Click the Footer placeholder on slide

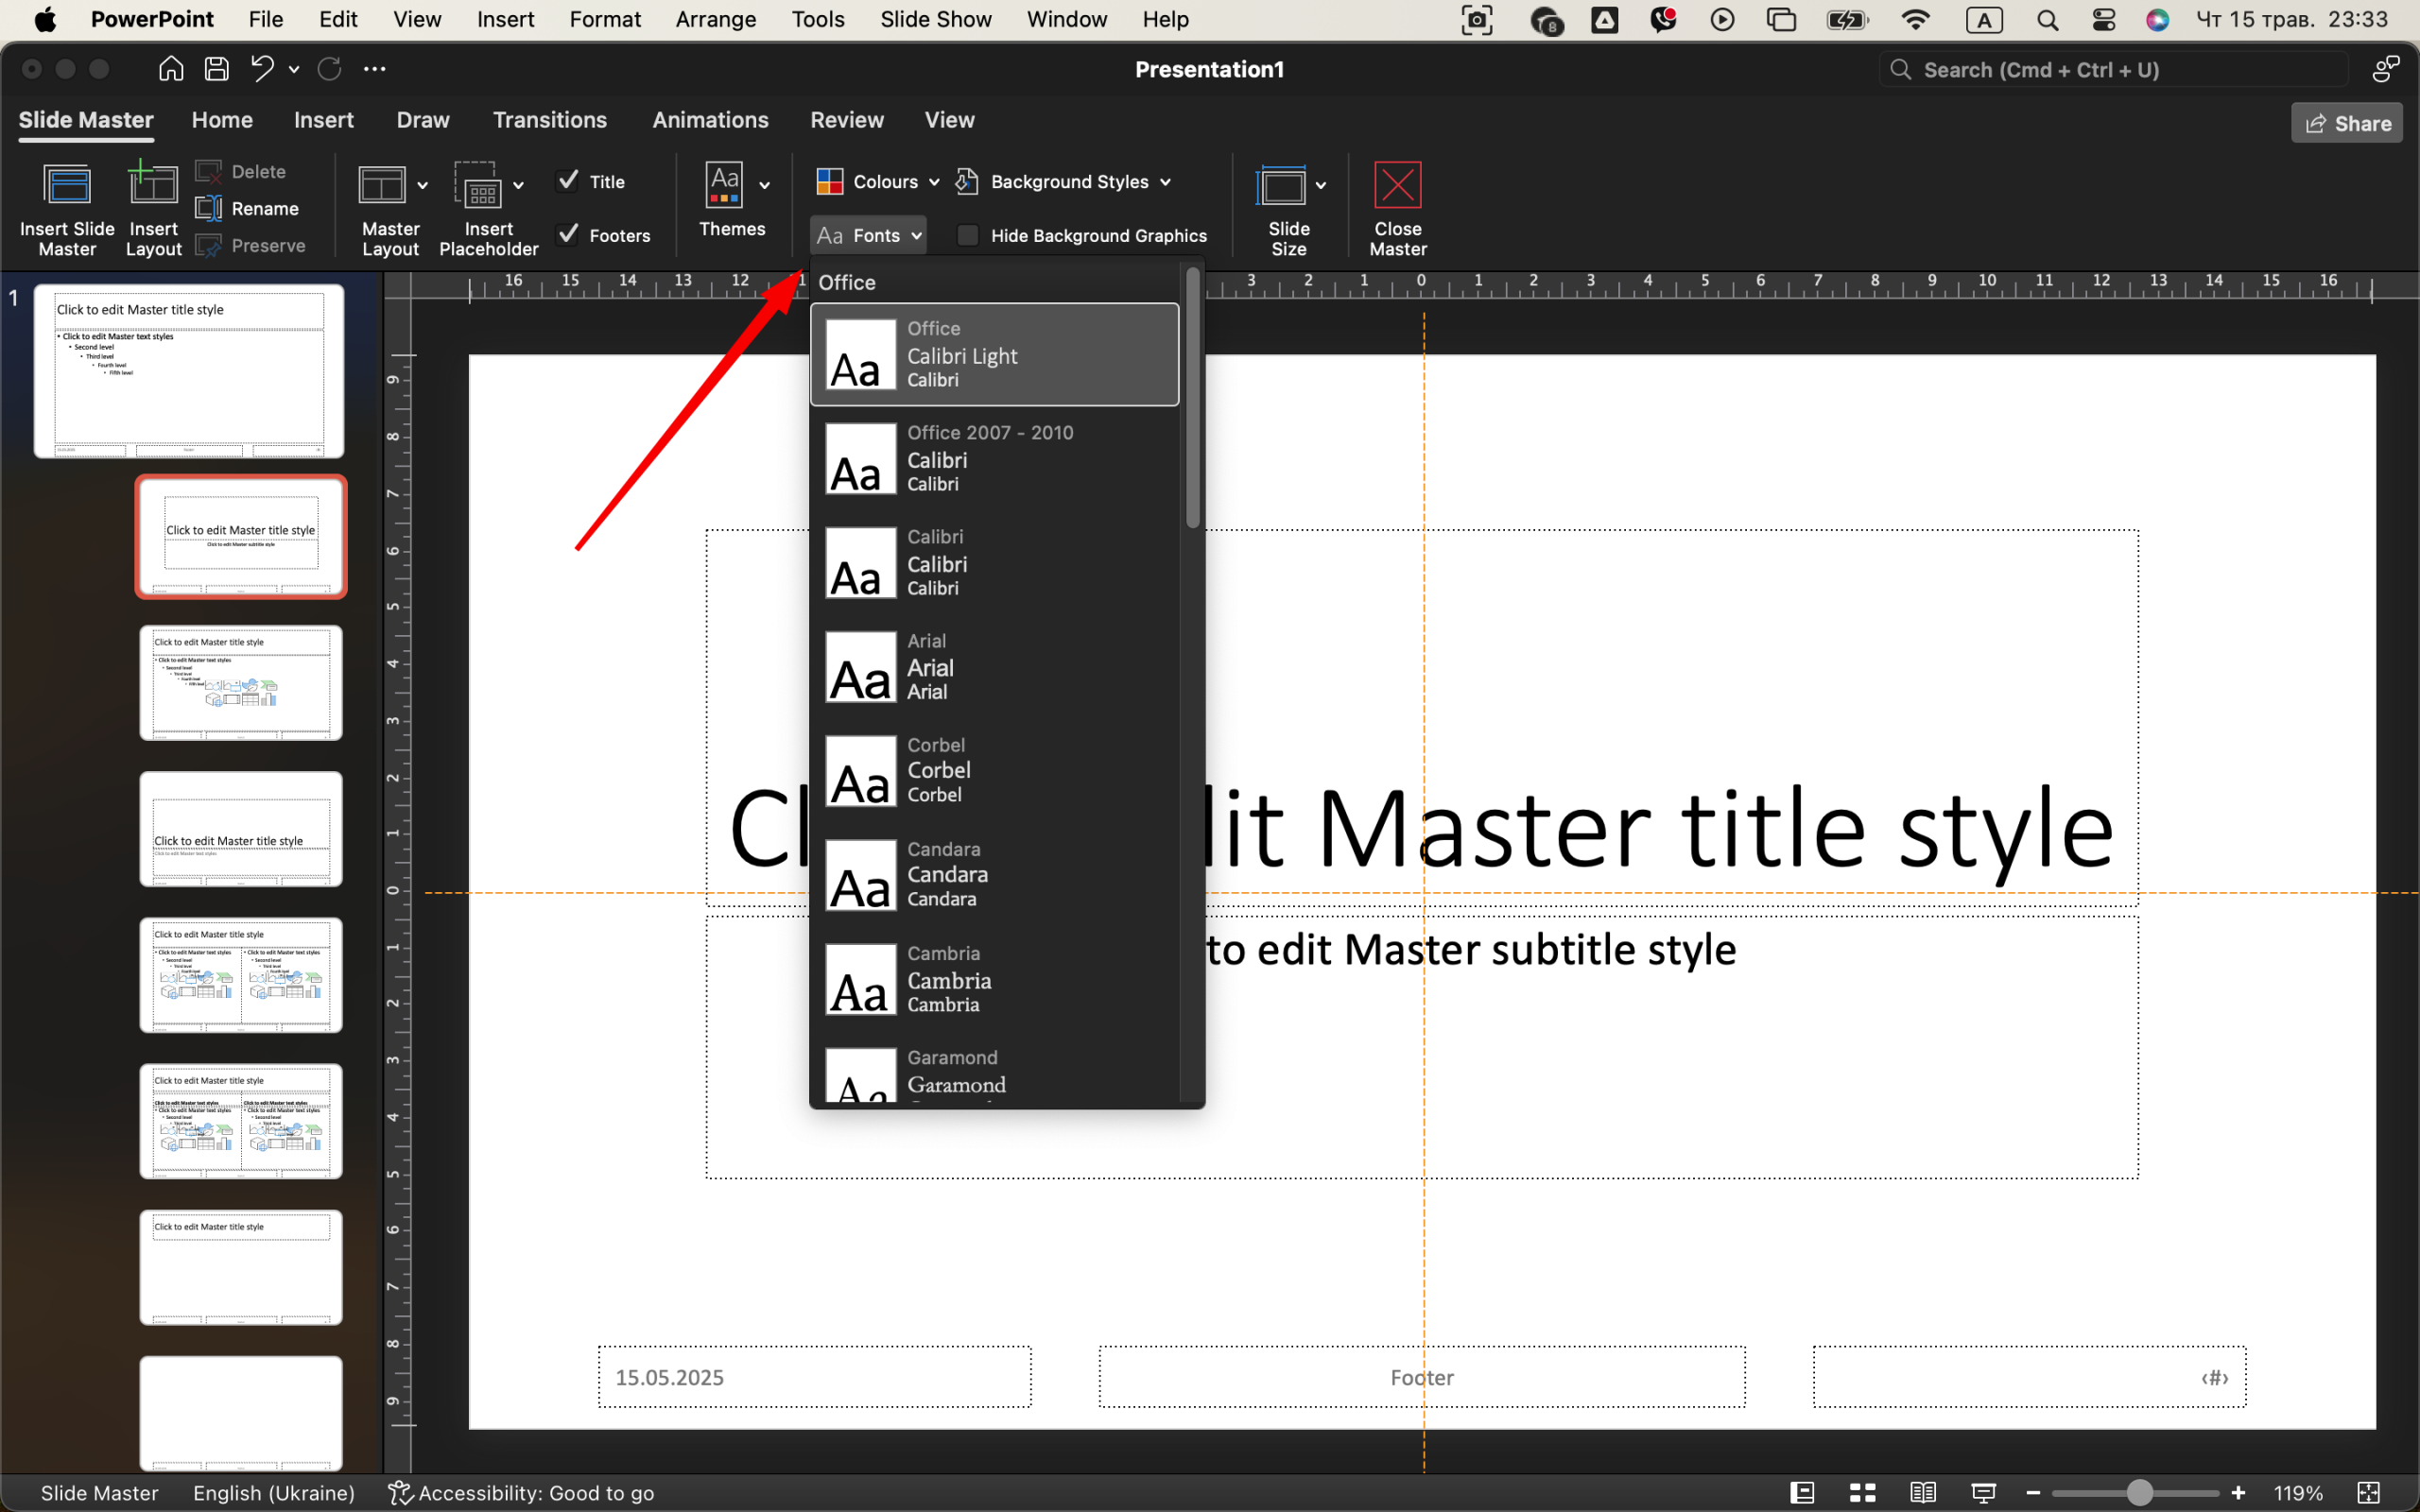point(1422,1377)
